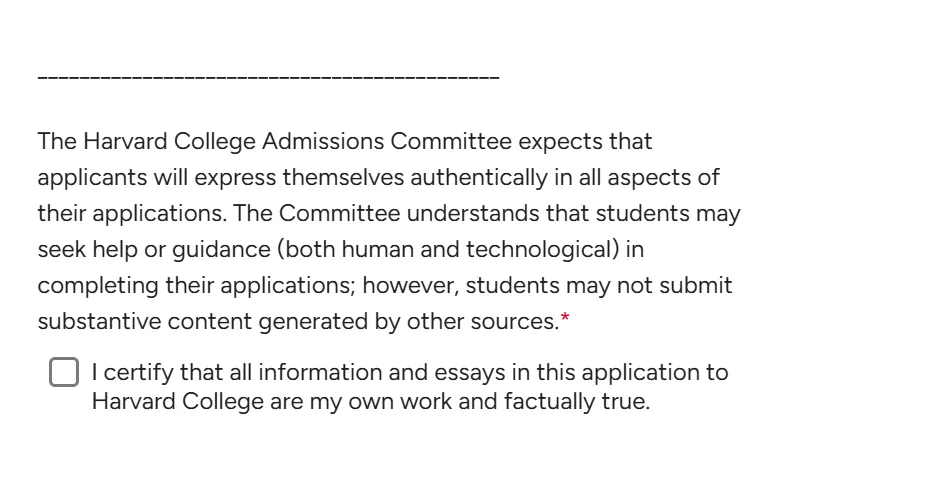Click the dashed separator line
The height and width of the screenshot is (483, 930).
coord(268,77)
